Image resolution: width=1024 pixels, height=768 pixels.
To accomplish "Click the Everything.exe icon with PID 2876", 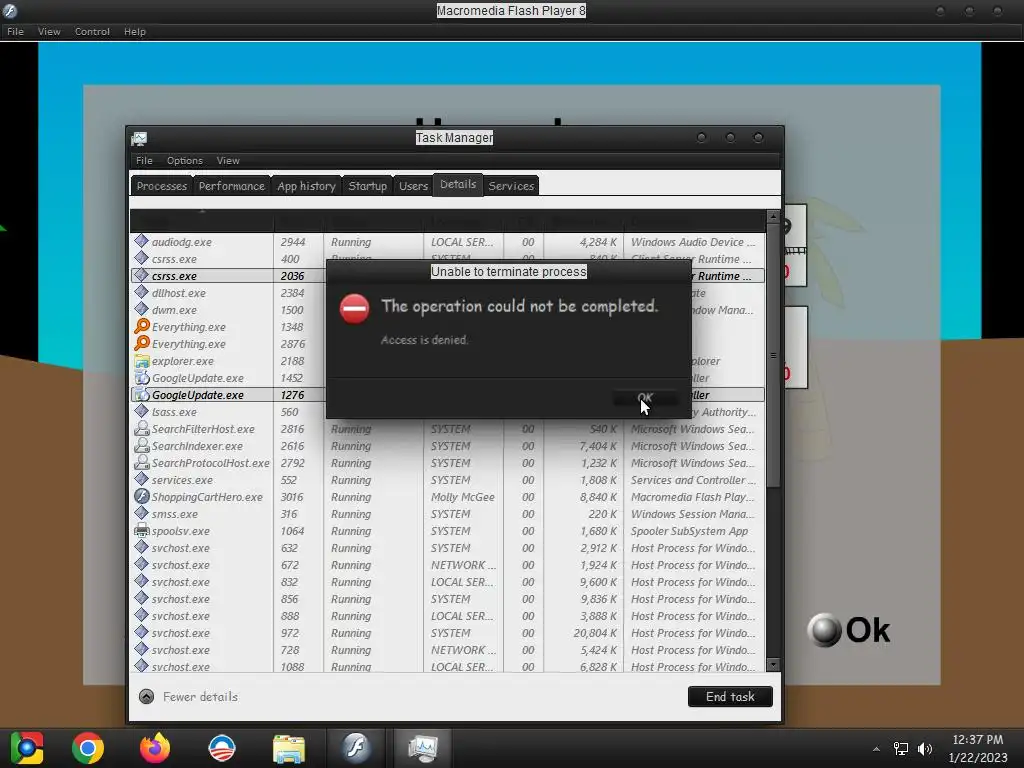I will tap(141, 343).
